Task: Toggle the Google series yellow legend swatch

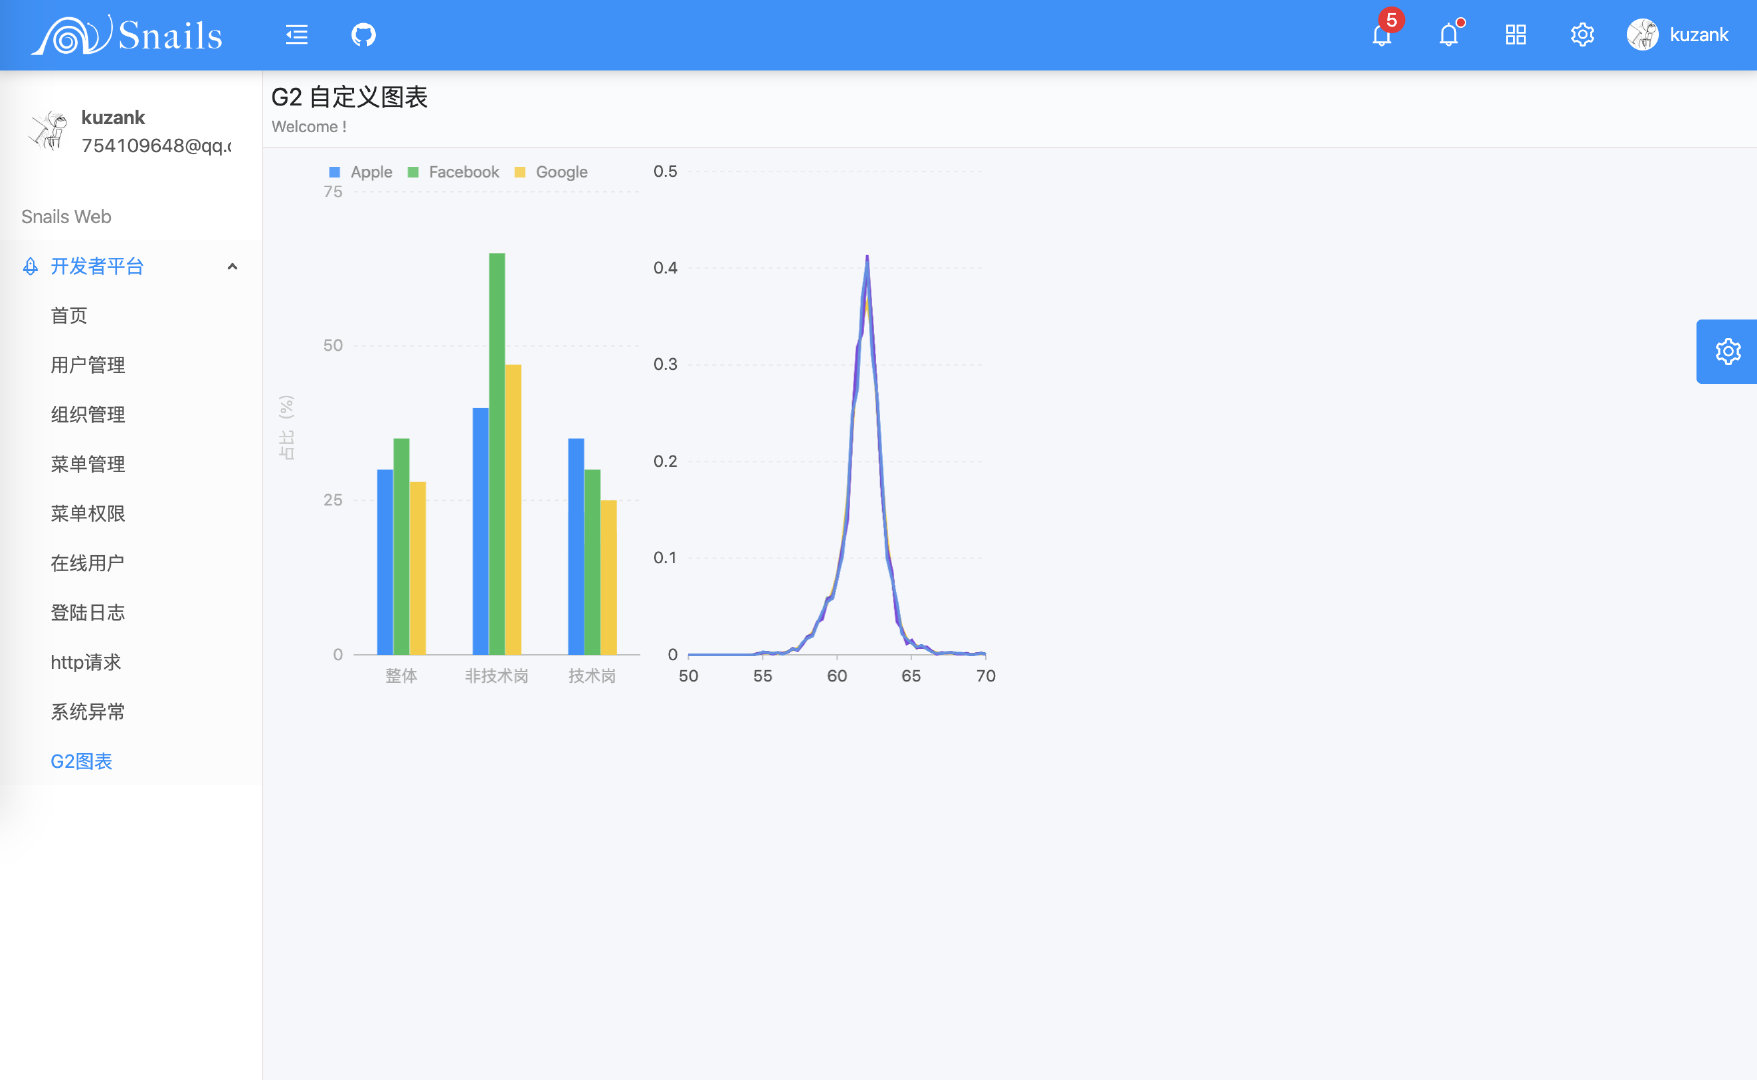Action: pos(520,172)
